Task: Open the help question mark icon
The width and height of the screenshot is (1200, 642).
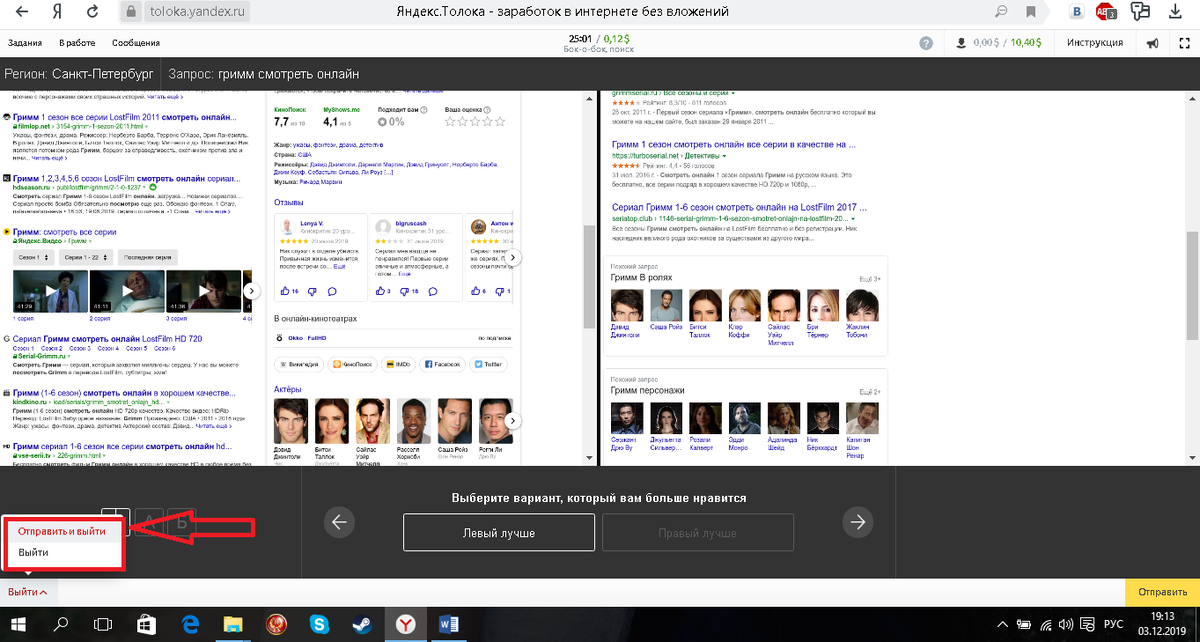Action: 926,43
